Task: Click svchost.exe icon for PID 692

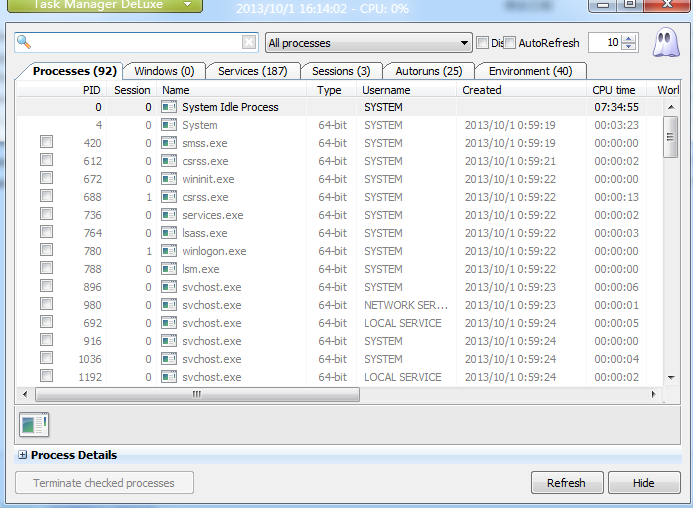Action: coord(169,323)
